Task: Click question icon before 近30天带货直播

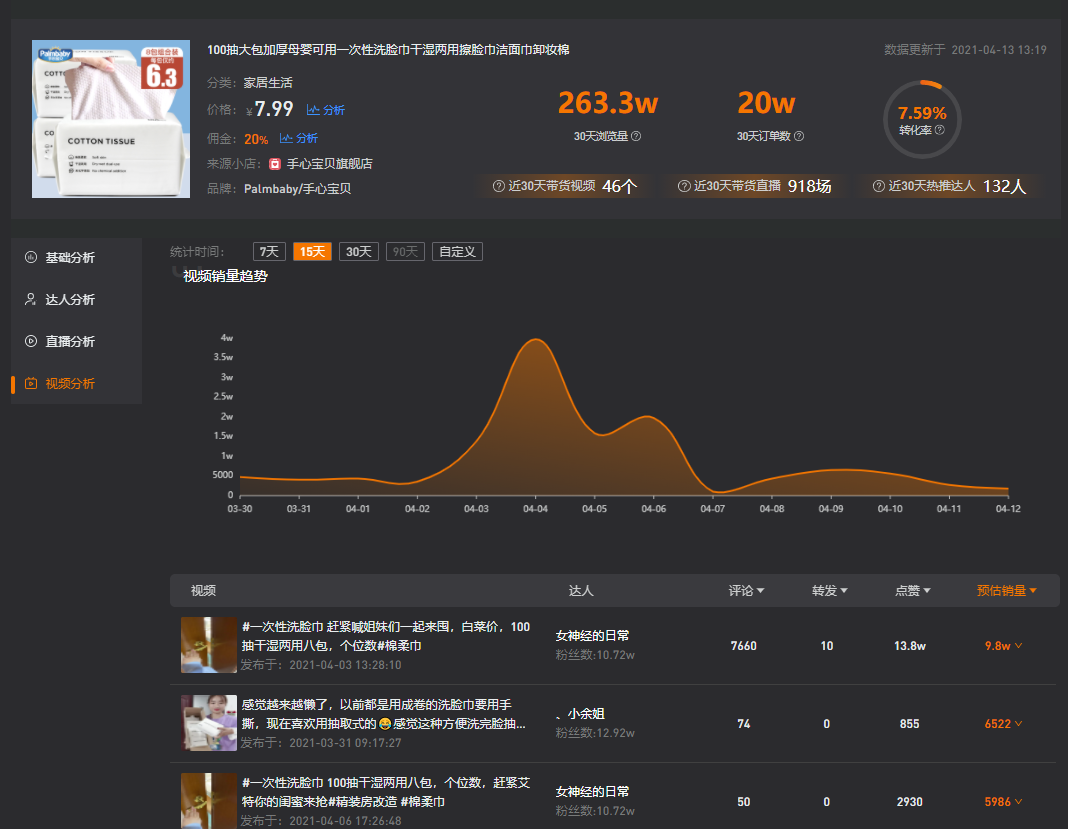Action: (684, 186)
